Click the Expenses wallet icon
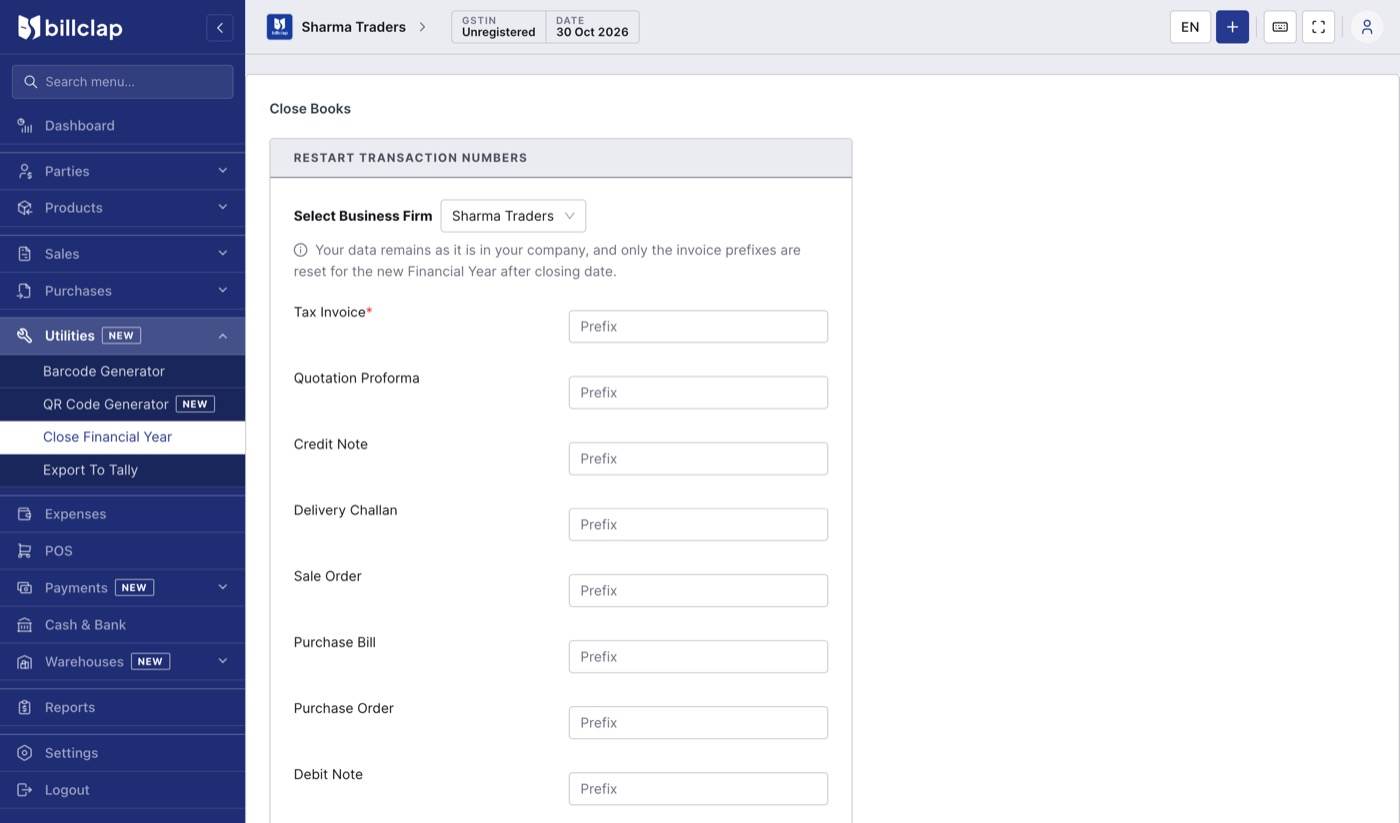Screen dimensions: 1400x823 pyautogui.click(x=25, y=514)
